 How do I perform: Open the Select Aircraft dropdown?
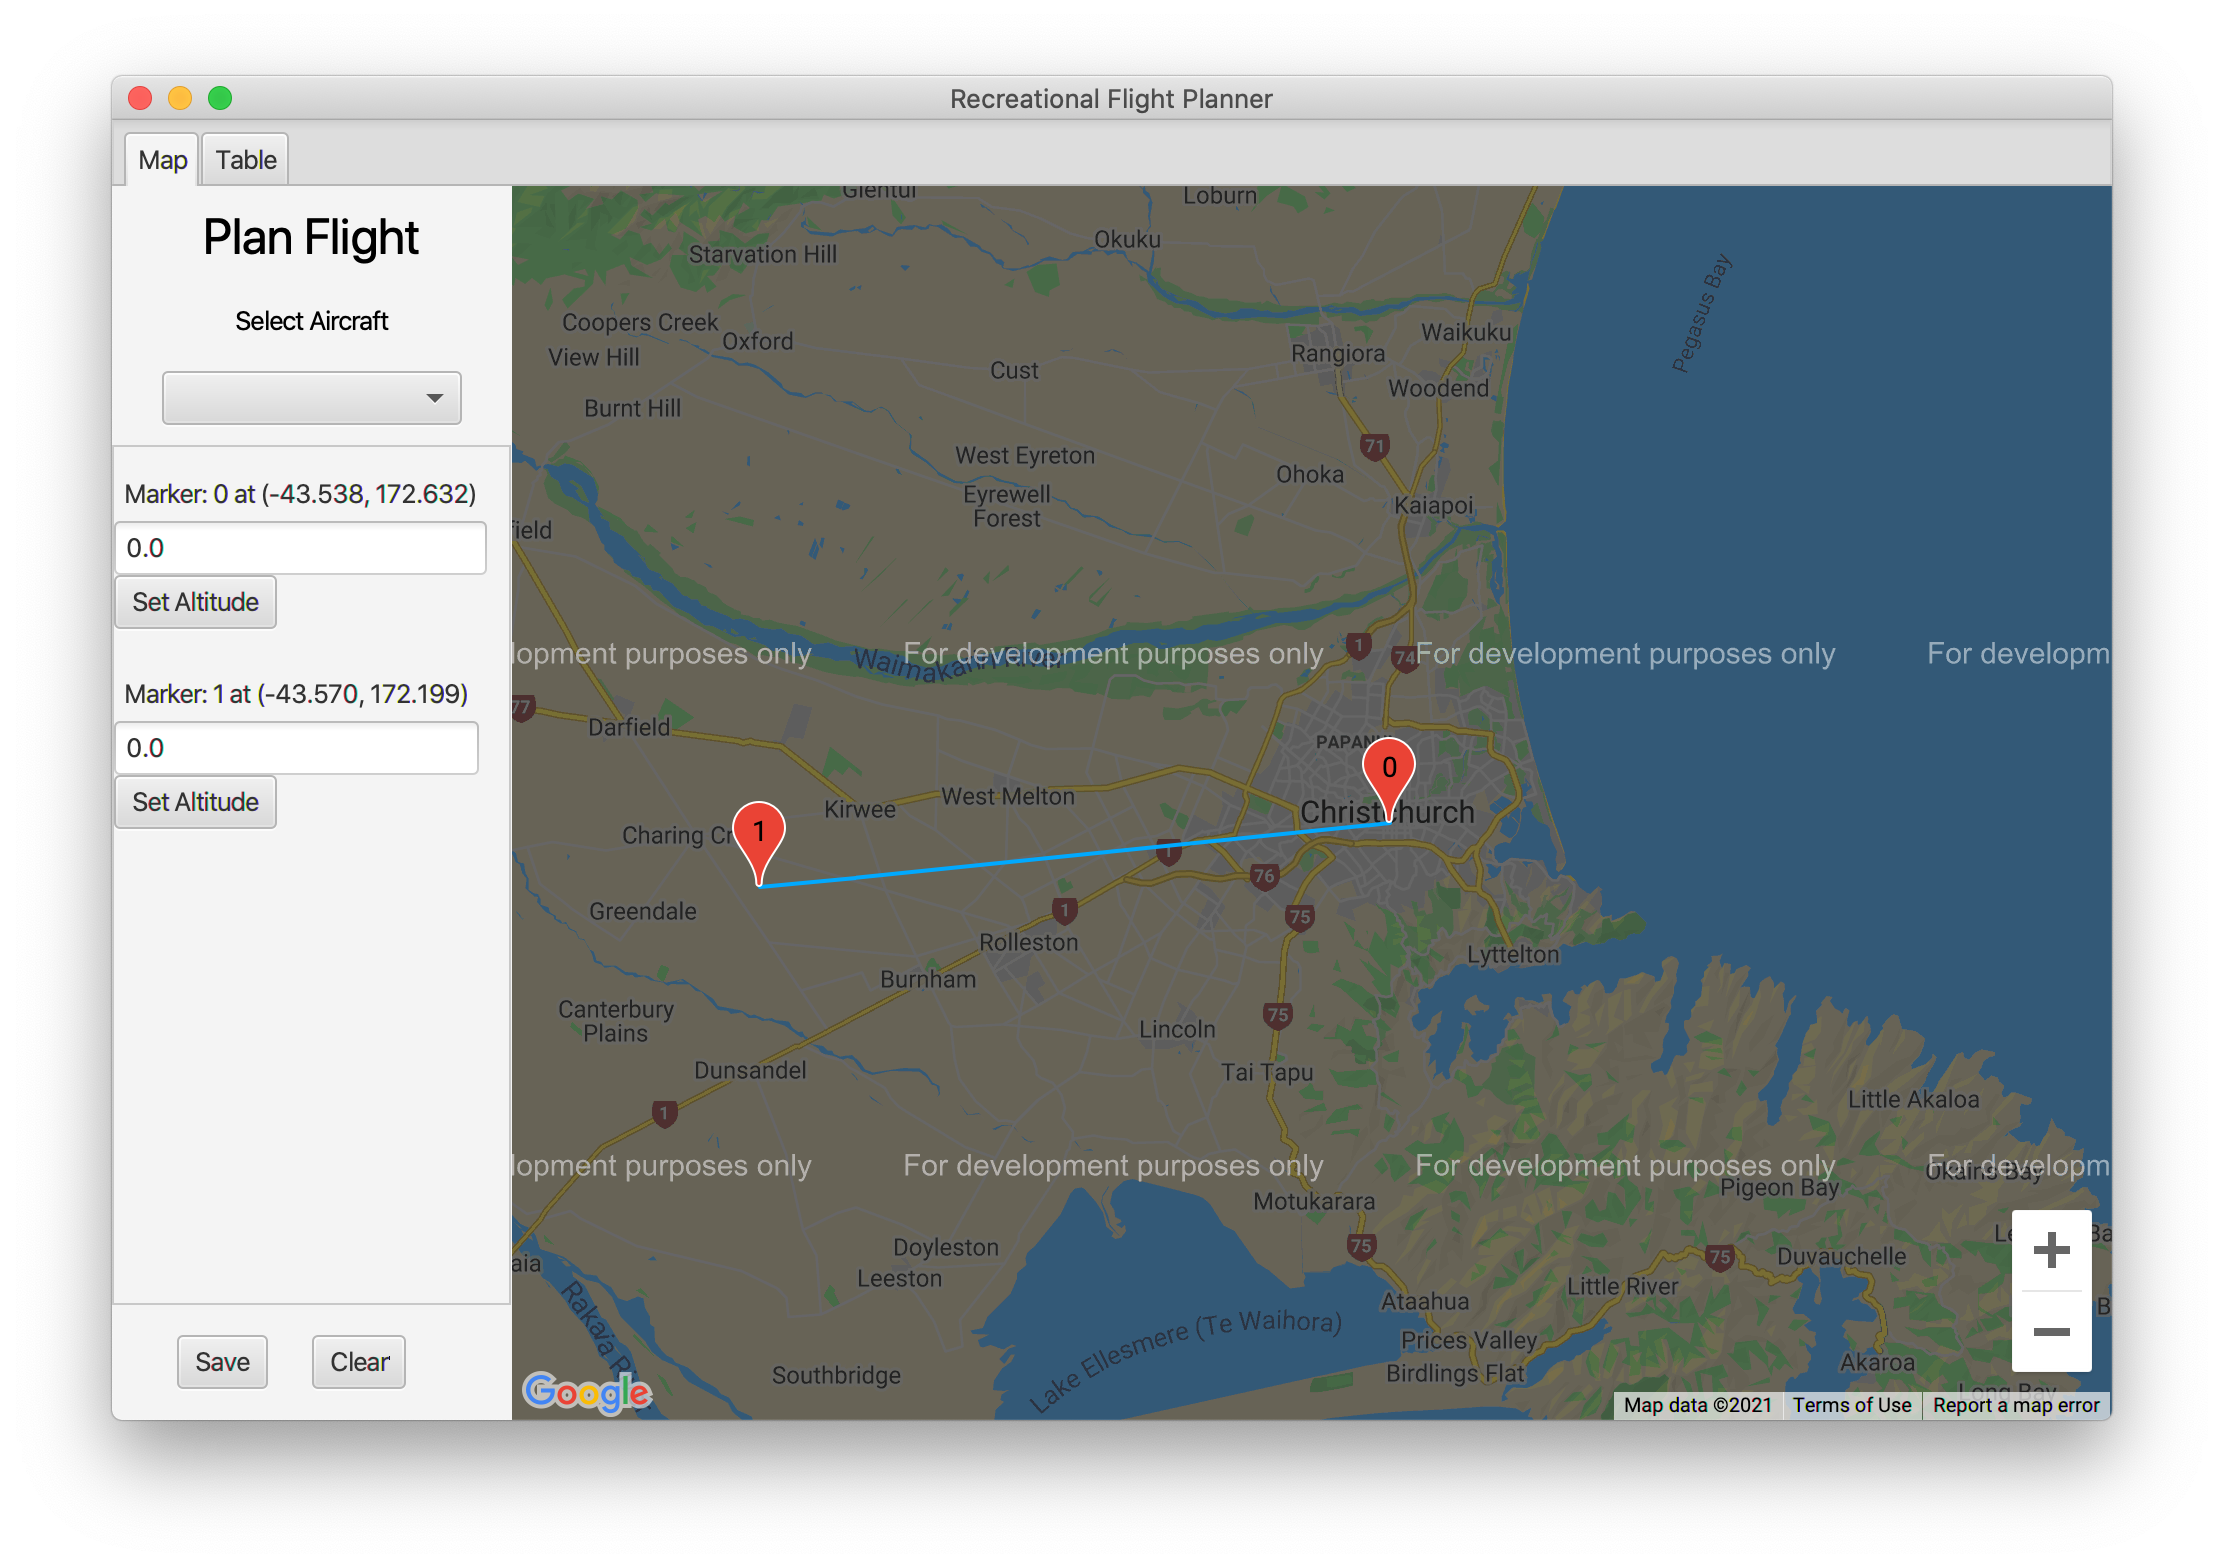click(311, 398)
